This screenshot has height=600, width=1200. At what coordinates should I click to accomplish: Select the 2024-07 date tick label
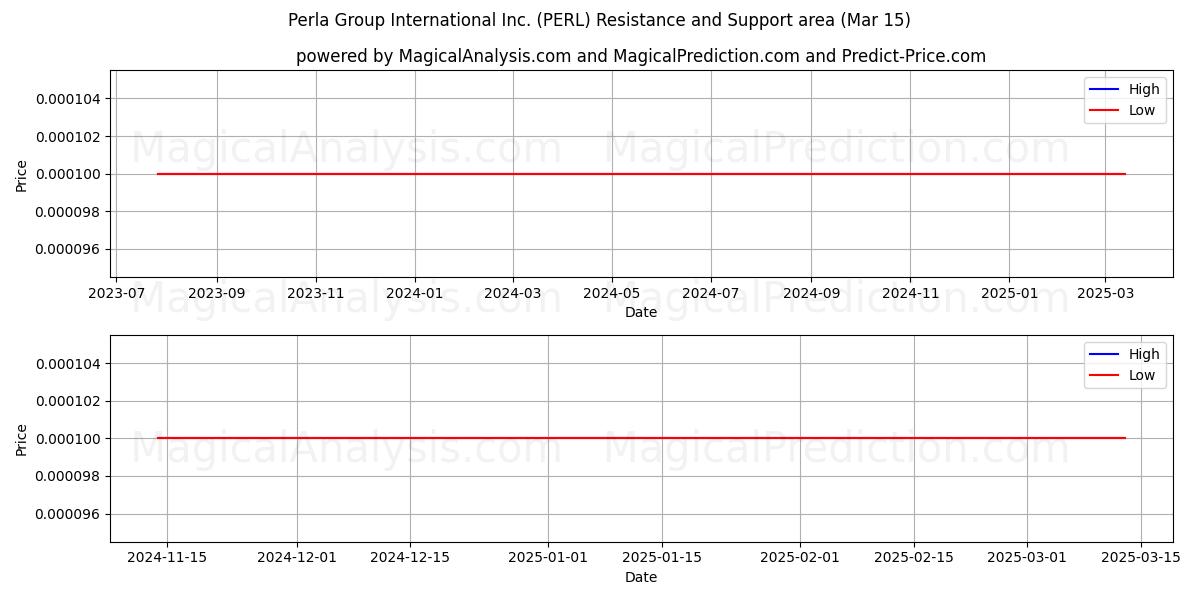point(711,293)
